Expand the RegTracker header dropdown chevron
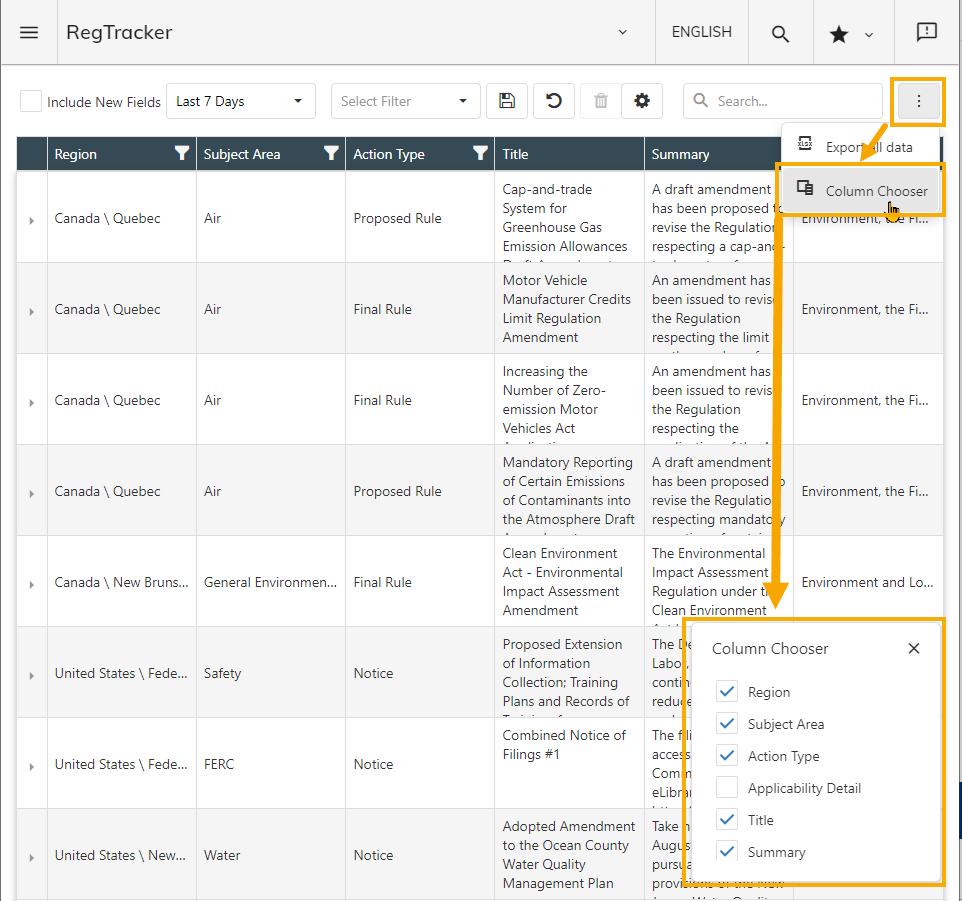 [x=622, y=32]
